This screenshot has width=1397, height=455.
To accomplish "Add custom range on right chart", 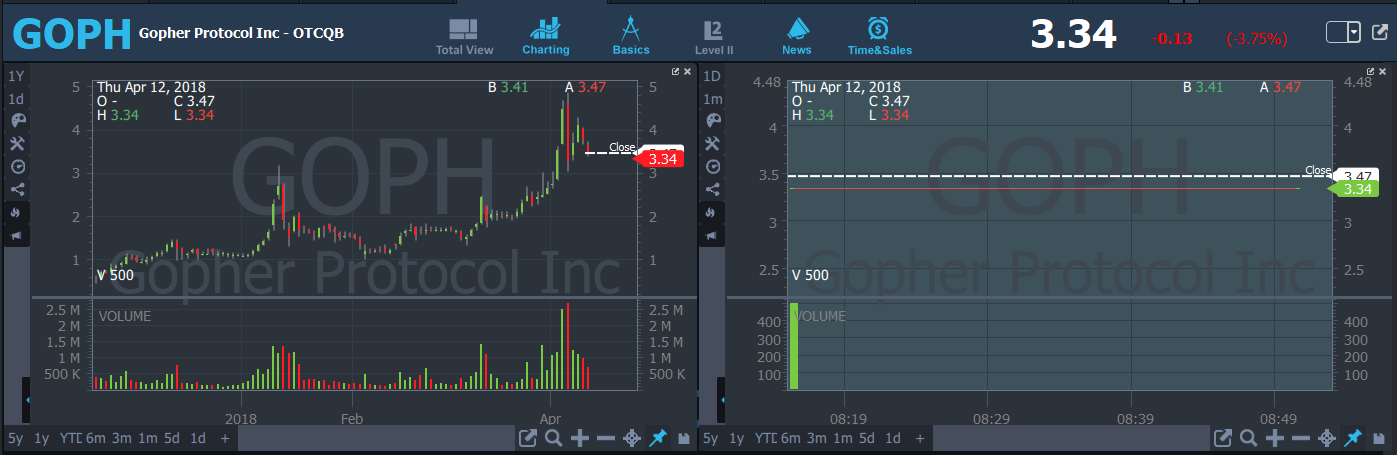I will coord(920,438).
